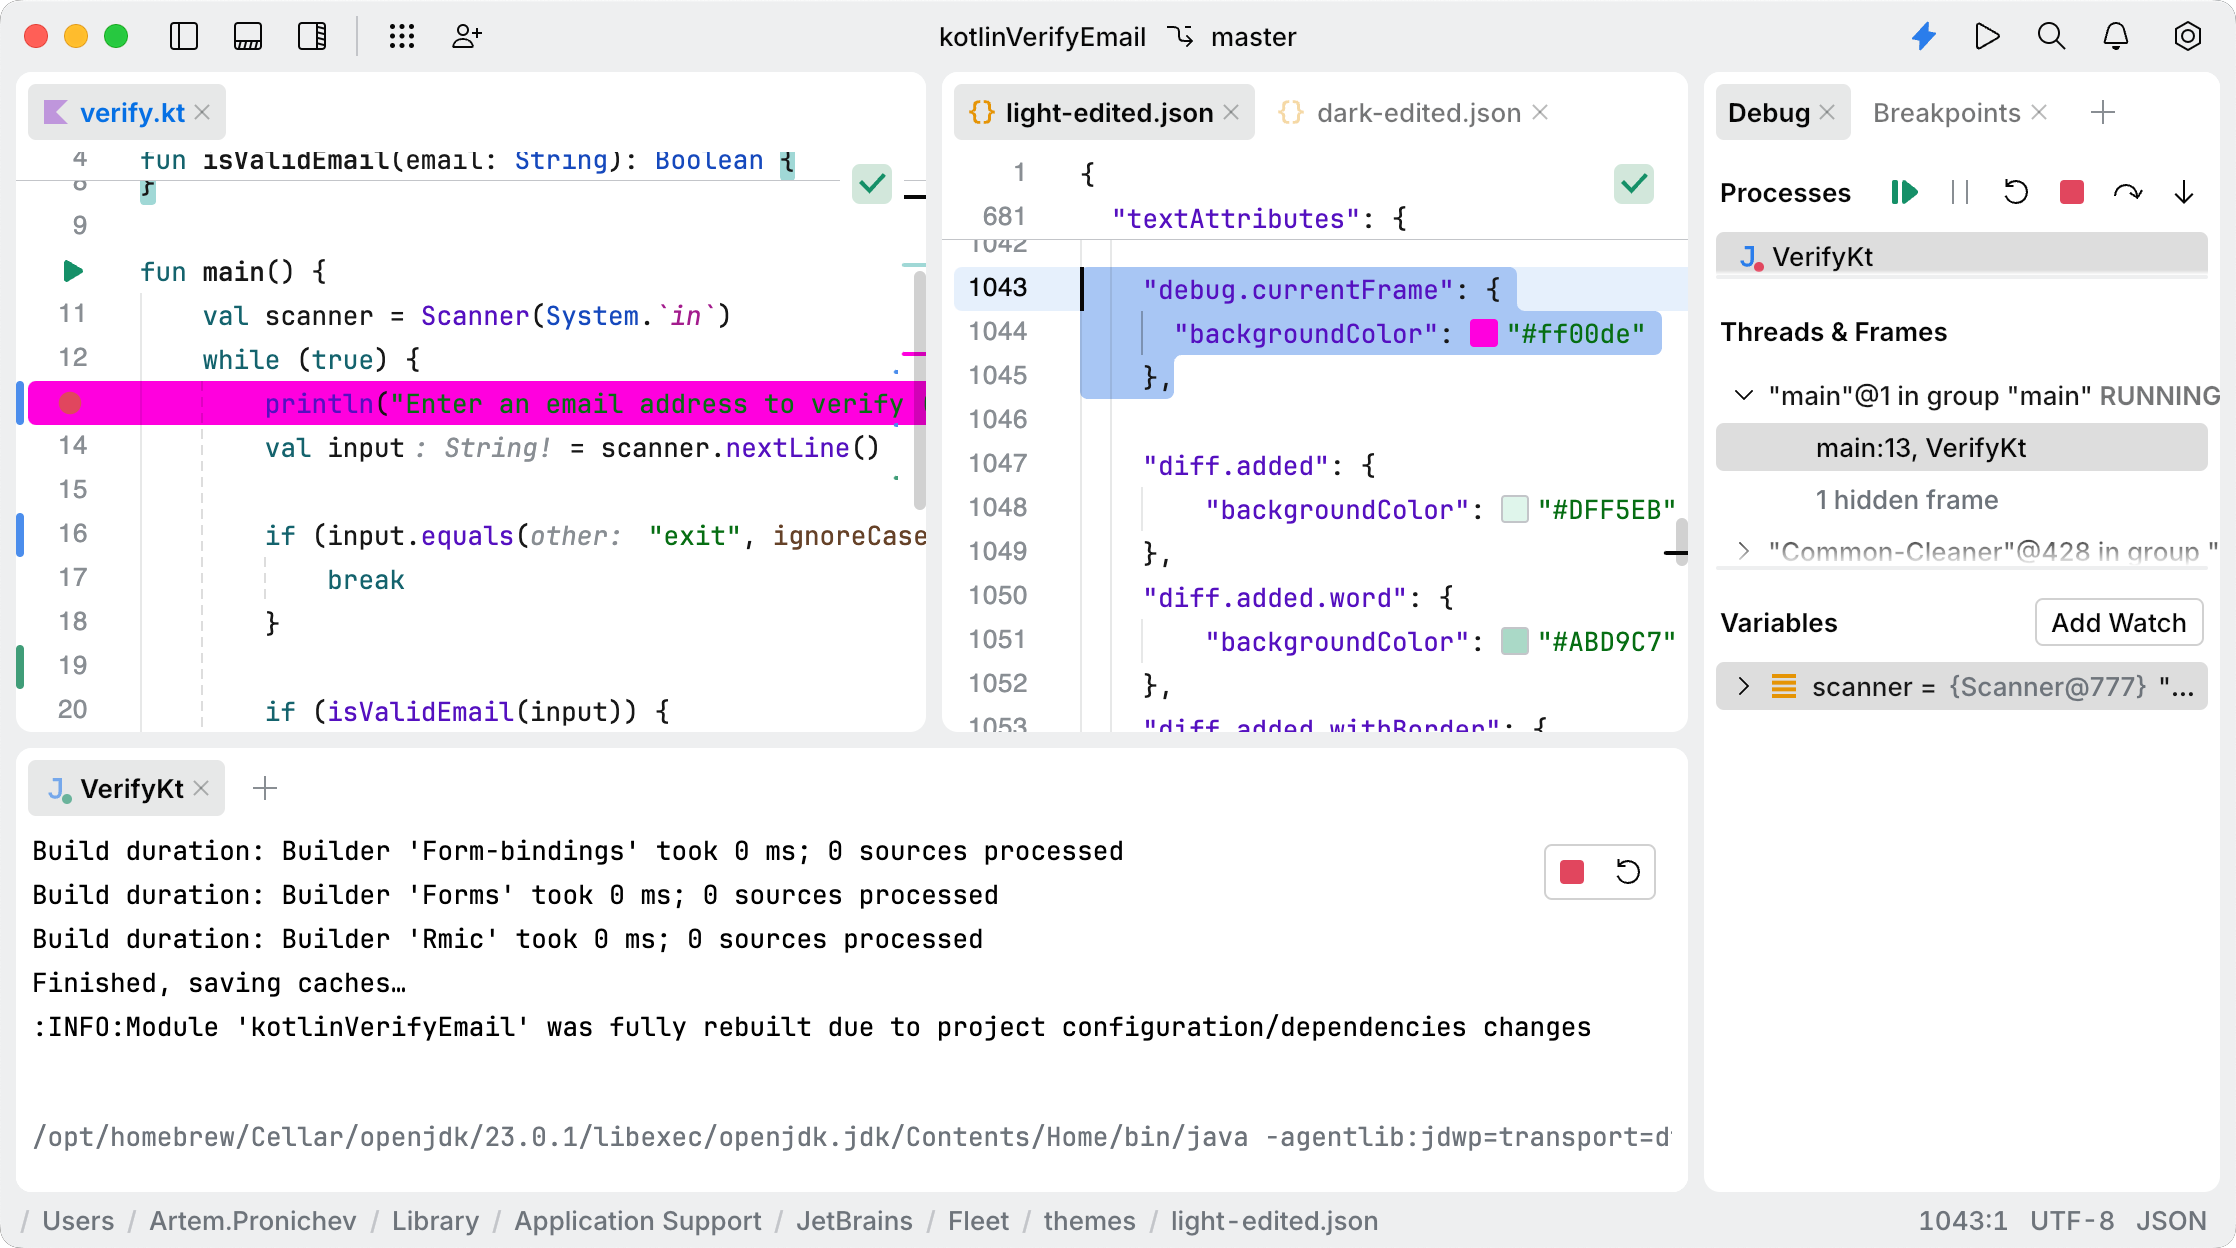Image resolution: width=2236 pixels, height=1248 pixels.
Task: Resume program in debugger Processes toolbar
Action: tap(1904, 192)
